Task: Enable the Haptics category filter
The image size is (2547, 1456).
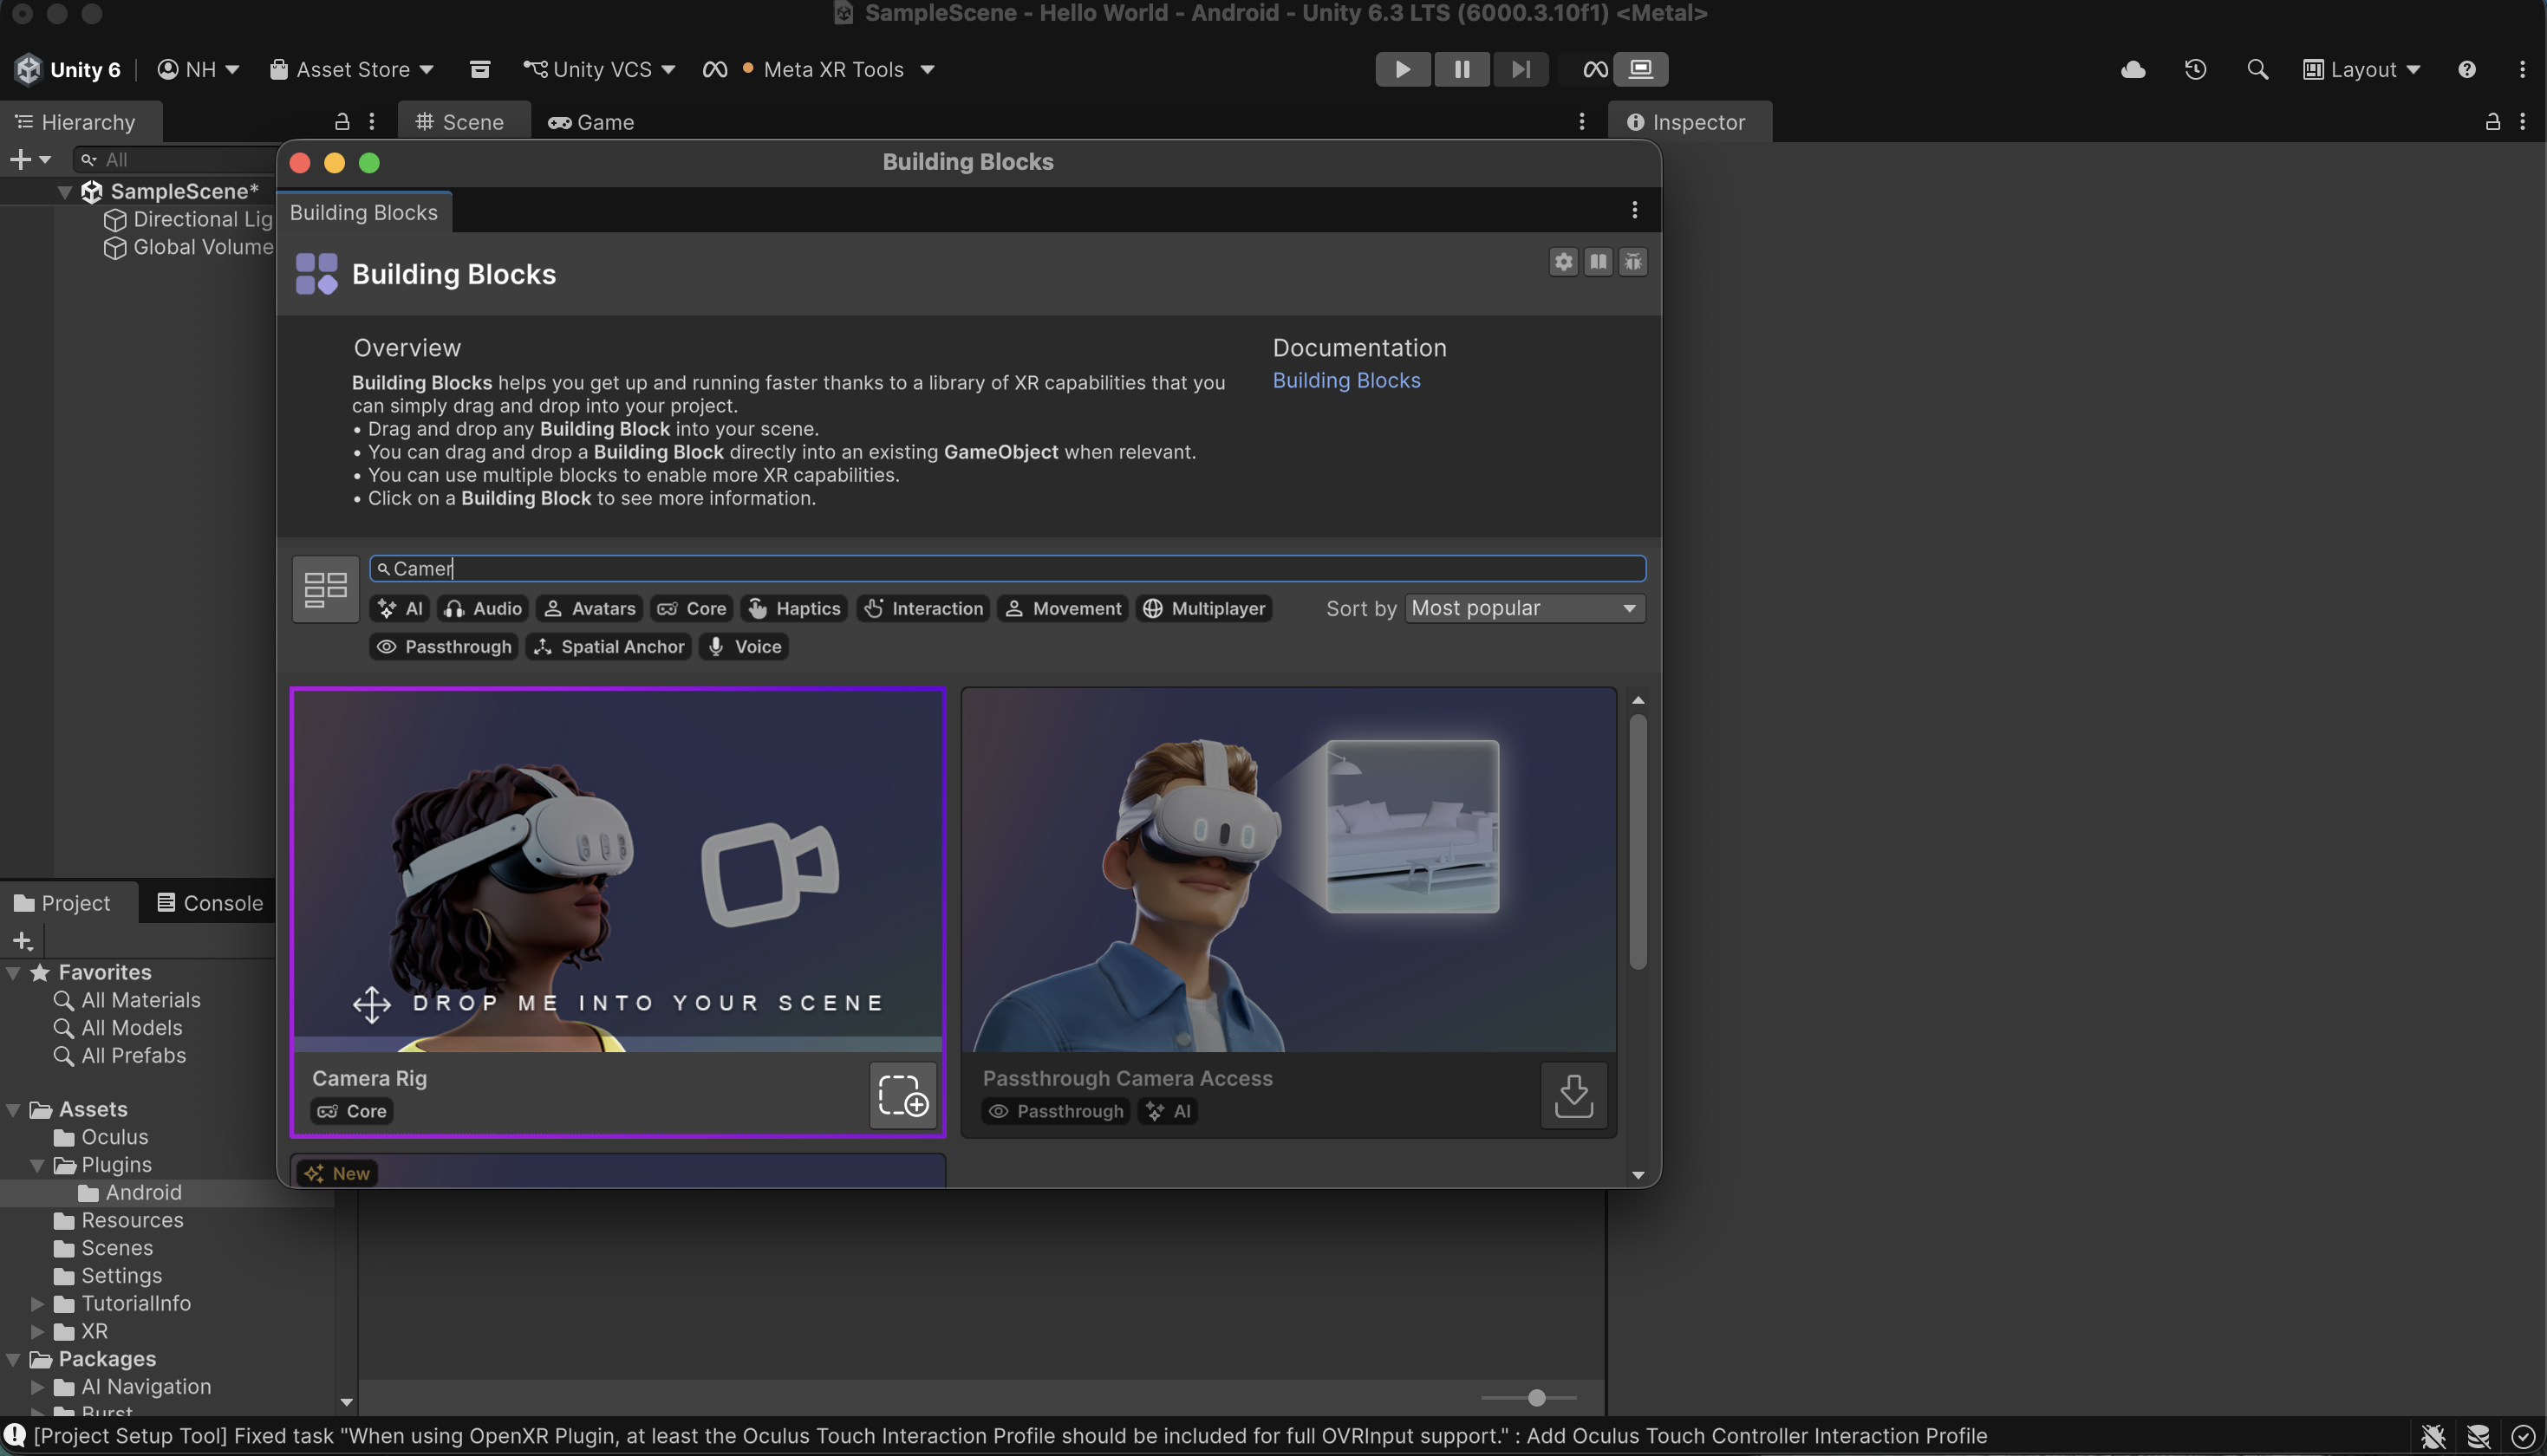Action: [x=794, y=608]
